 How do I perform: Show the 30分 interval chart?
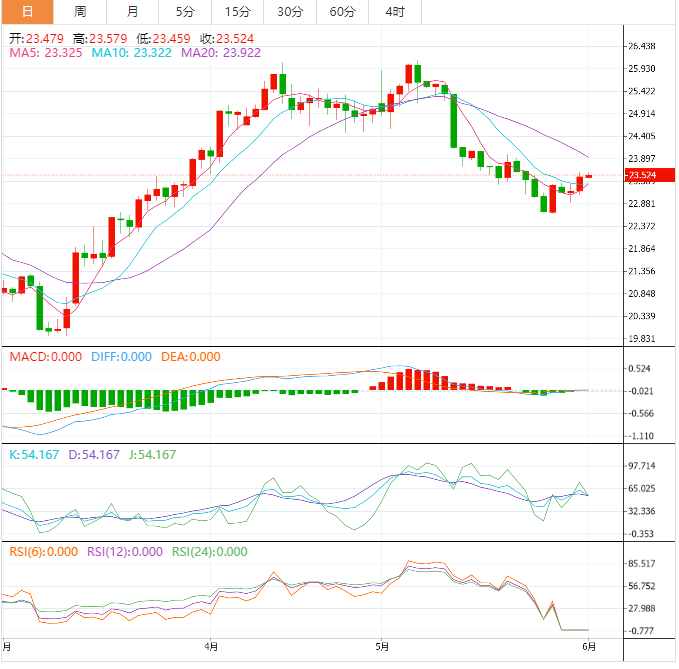point(289,12)
